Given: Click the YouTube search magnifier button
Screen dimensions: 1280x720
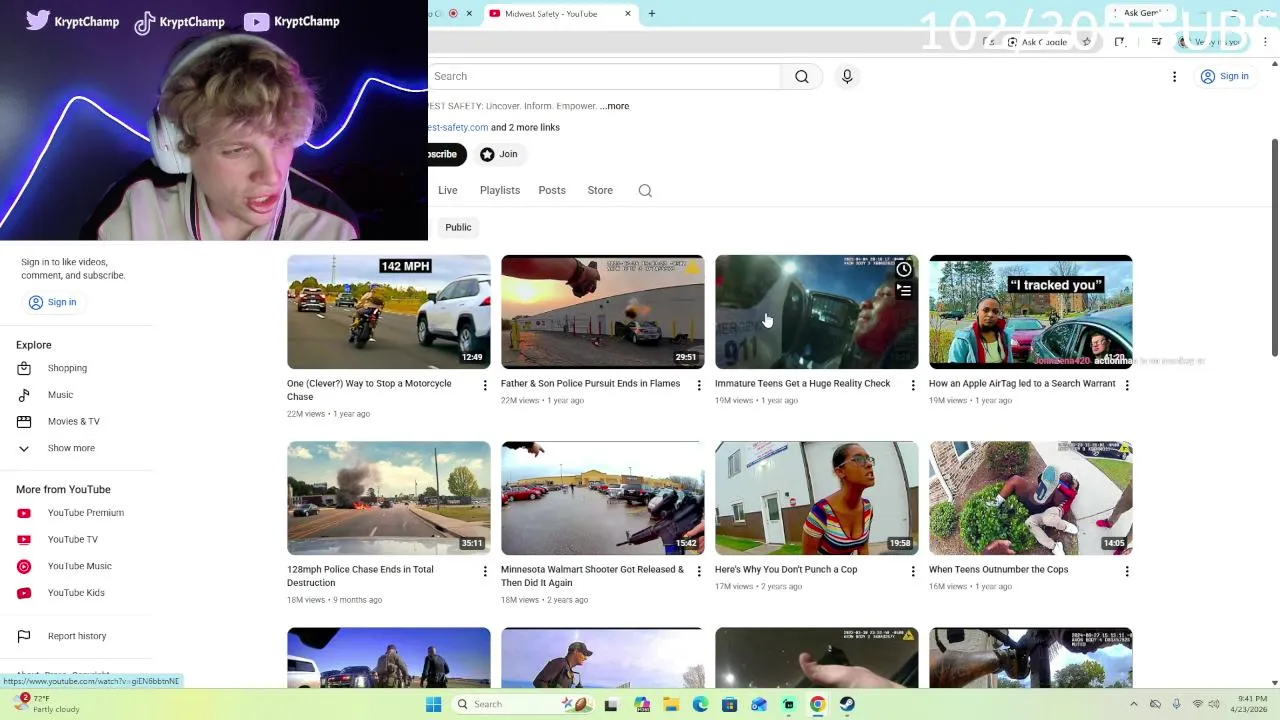Looking at the screenshot, I should [801, 76].
